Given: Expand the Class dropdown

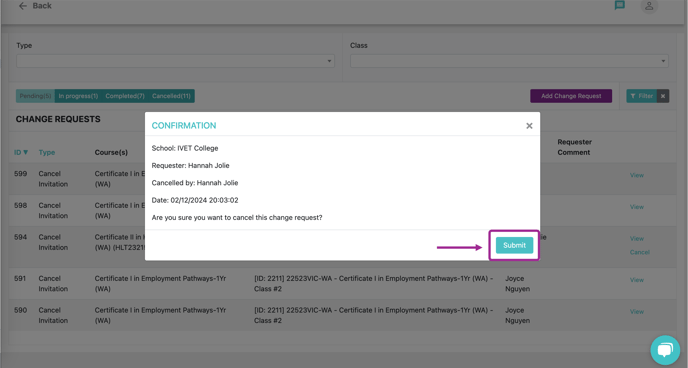Looking at the screenshot, I should pyautogui.click(x=509, y=61).
